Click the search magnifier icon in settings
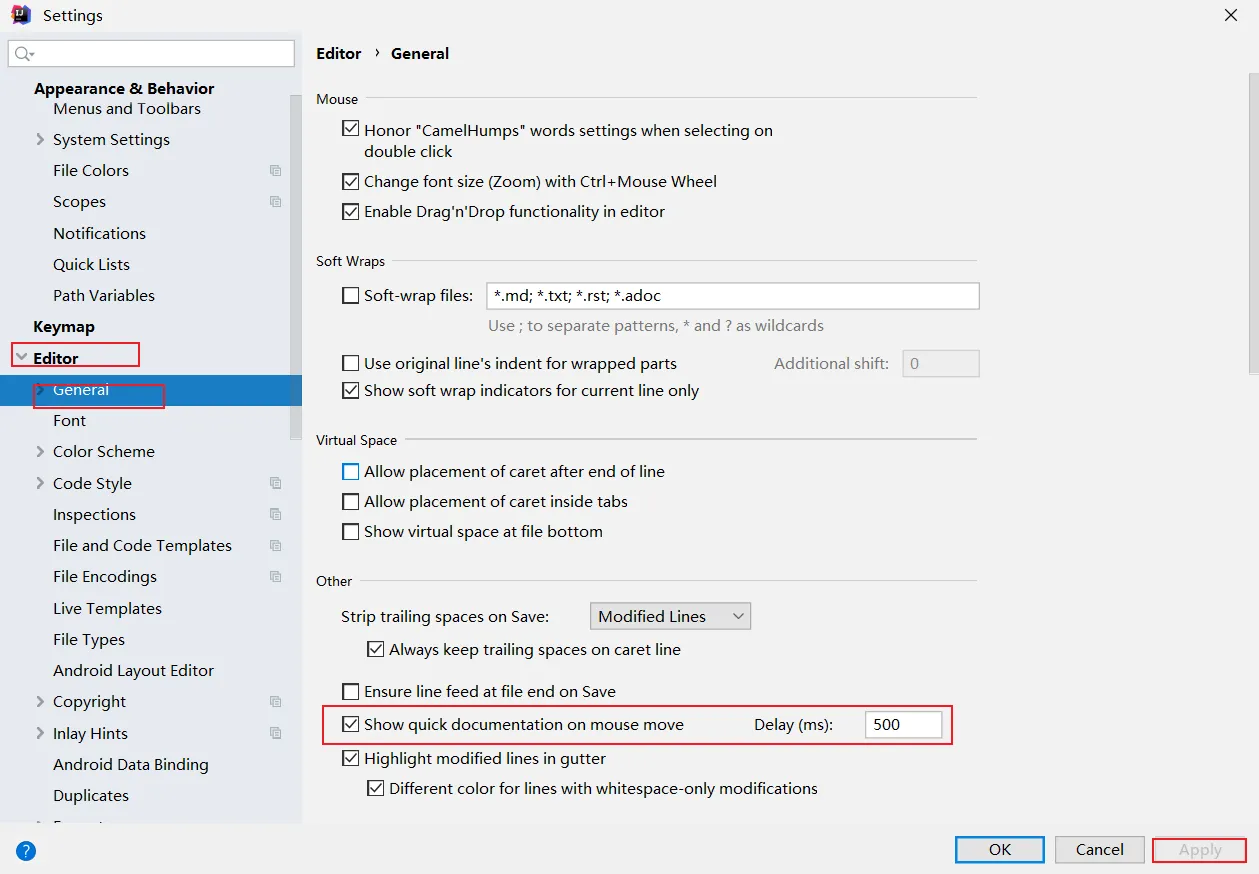Viewport: 1259px width, 874px height. pos(24,54)
